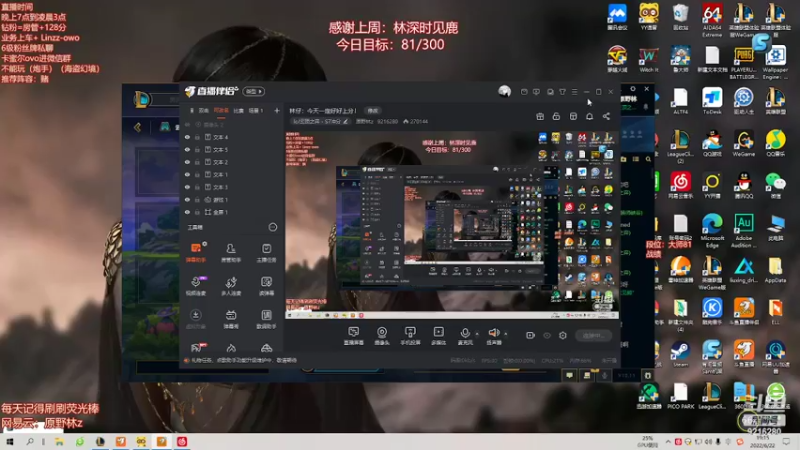800x450 pixels.
Task: Switch to the 比赛 scene tab
Action: click(238, 110)
